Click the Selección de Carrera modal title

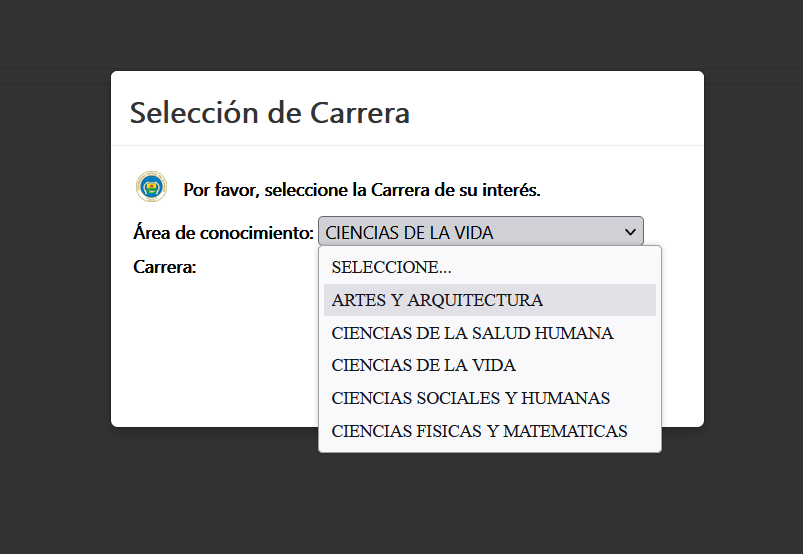coord(270,113)
